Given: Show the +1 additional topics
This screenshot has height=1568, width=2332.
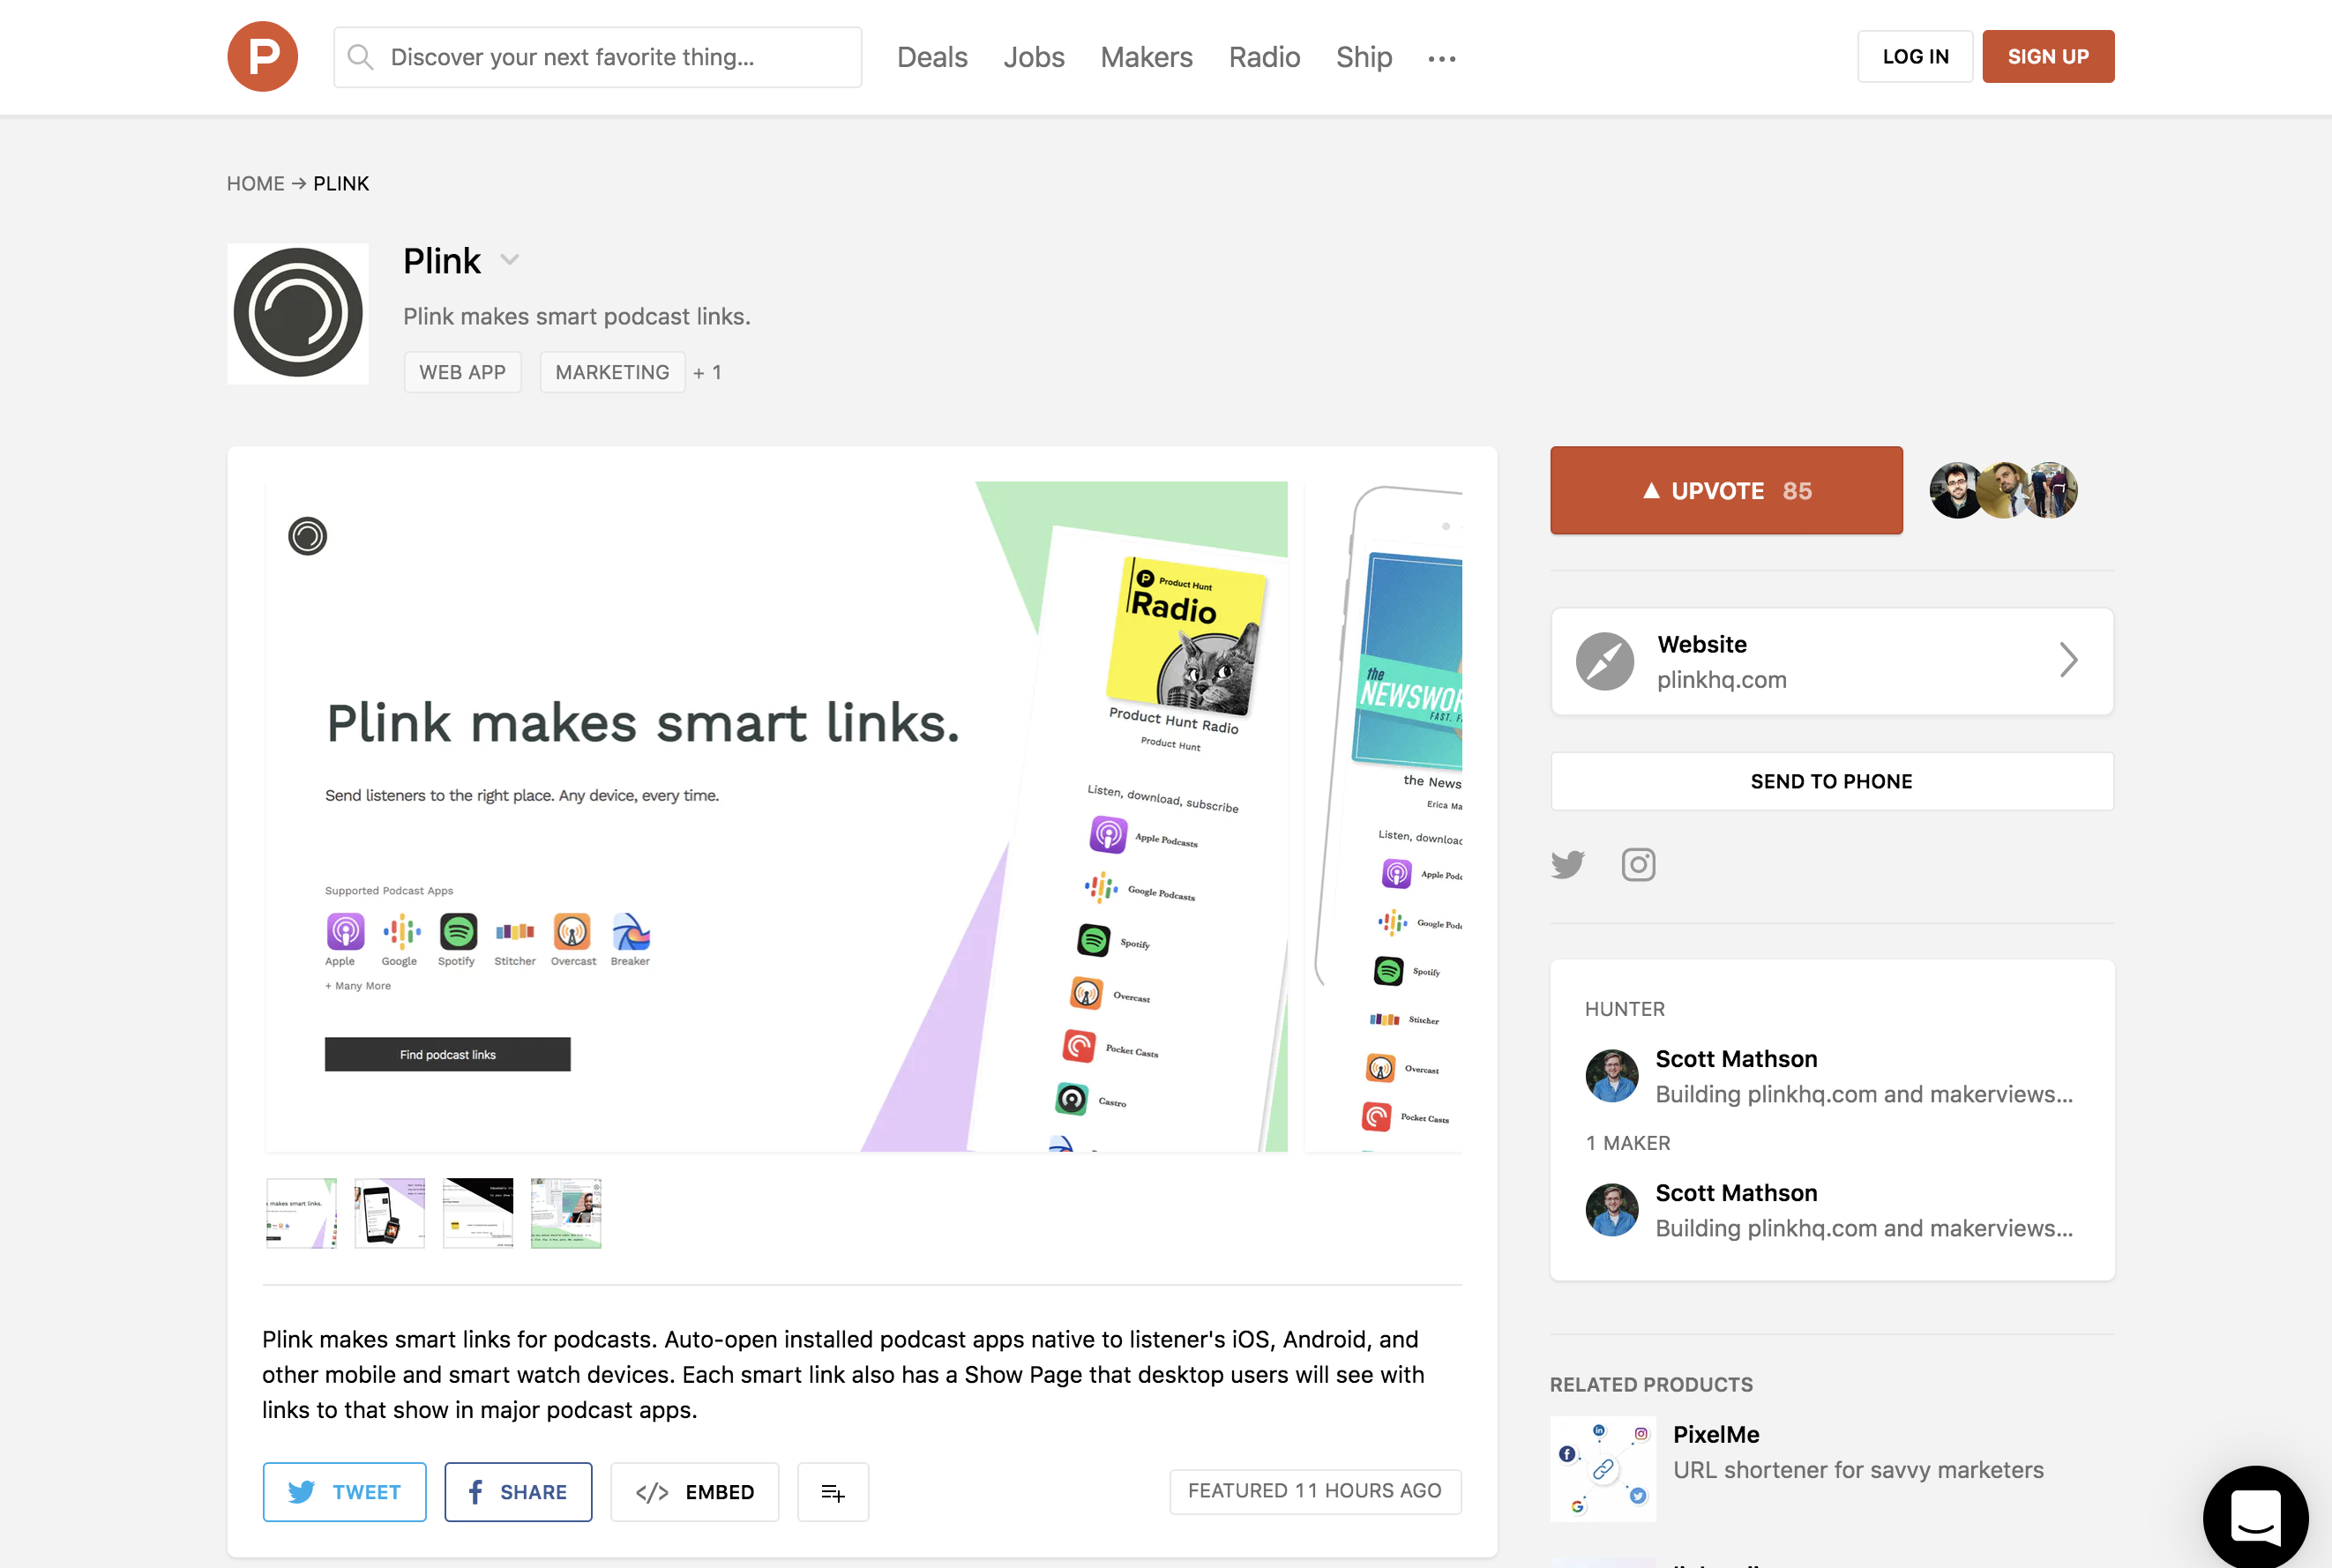Looking at the screenshot, I should coord(707,372).
